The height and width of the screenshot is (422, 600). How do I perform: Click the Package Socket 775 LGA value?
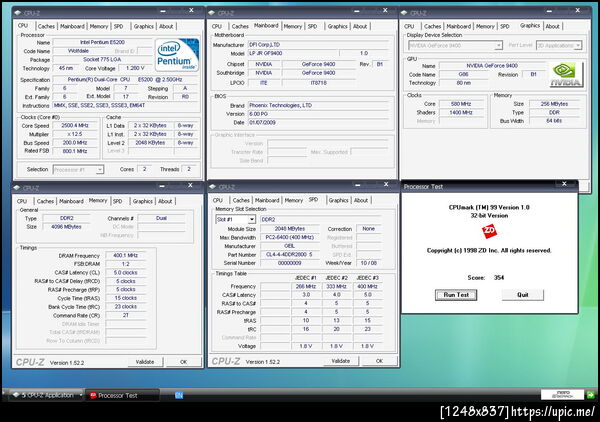(102, 60)
